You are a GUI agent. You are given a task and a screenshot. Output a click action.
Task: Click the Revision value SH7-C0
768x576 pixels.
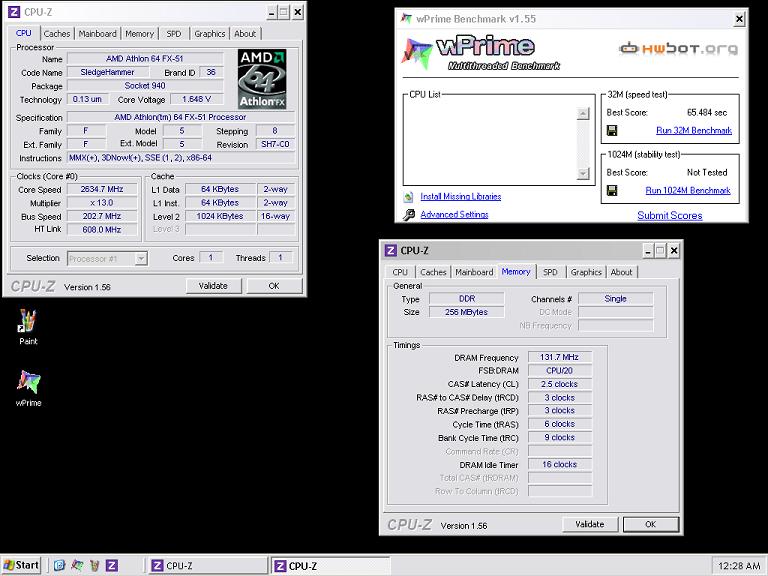(x=275, y=144)
